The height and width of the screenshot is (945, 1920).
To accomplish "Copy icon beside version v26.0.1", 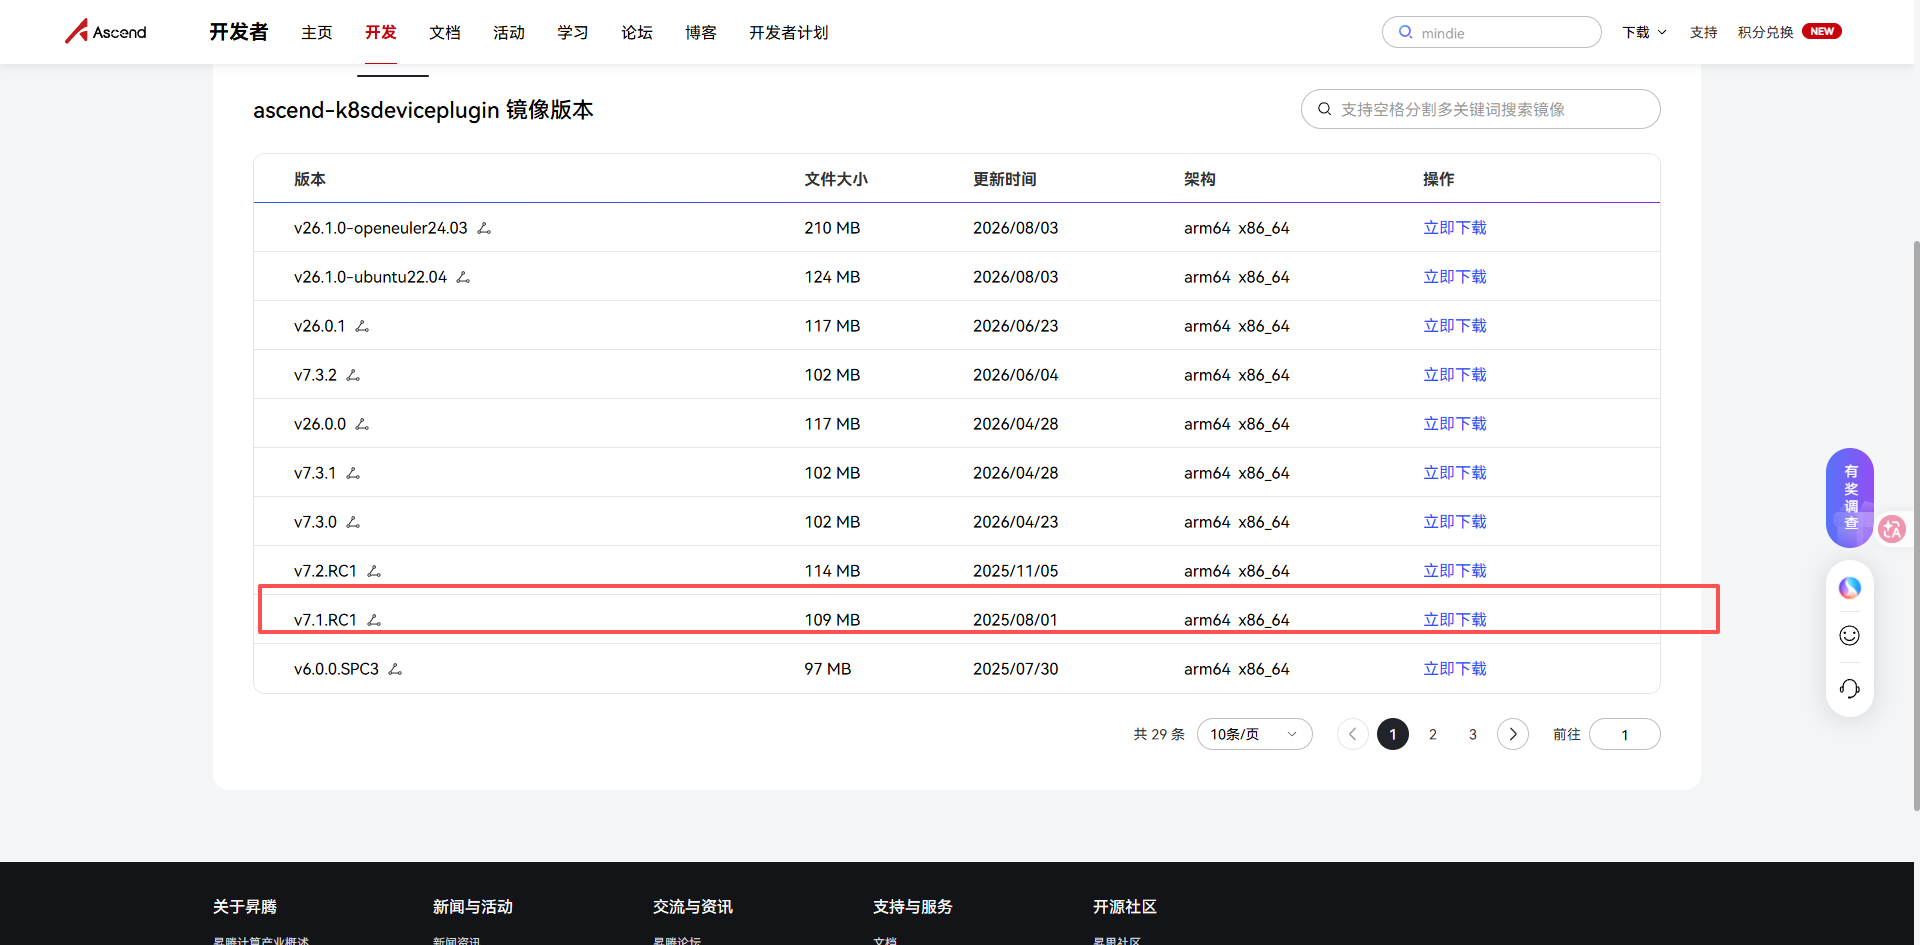I will point(362,326).
